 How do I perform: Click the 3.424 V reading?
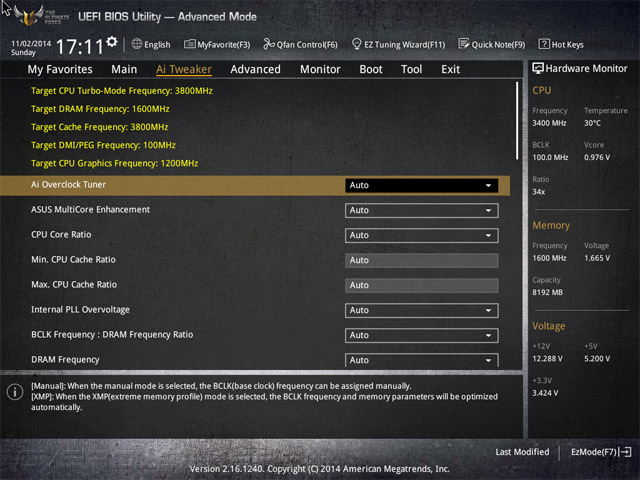point(545,393)
